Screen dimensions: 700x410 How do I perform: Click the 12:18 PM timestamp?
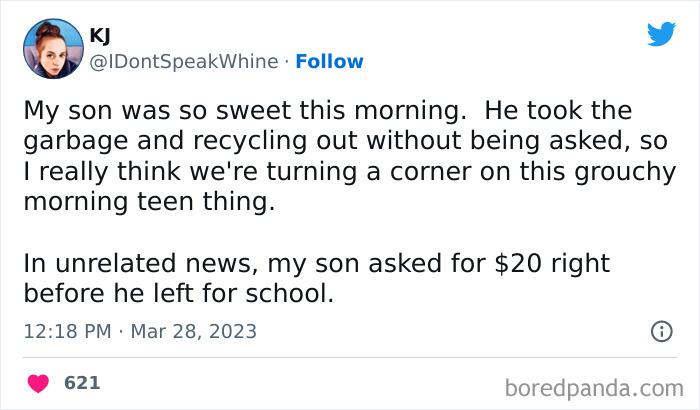click(x=62, y=331)
